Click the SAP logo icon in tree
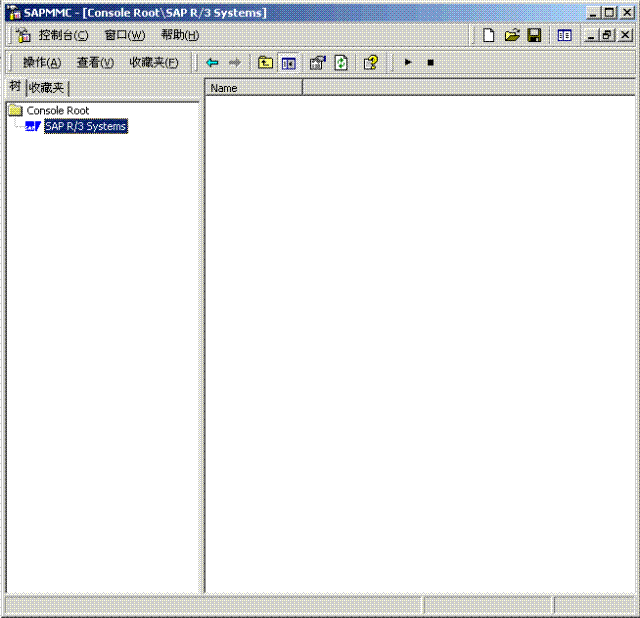Viewport: 640px width, 618px height. tap(33, 127)
